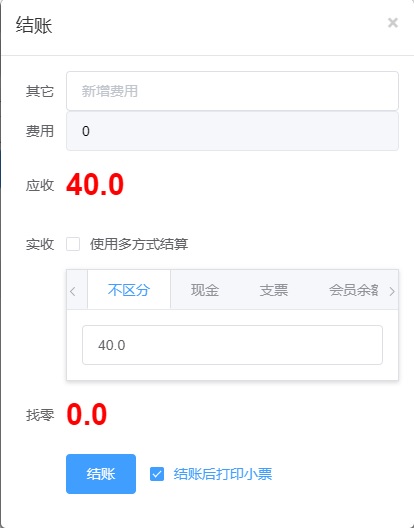Click the 实收 label
This screenshot has height=528, width=414.
(x=40, y=244)
